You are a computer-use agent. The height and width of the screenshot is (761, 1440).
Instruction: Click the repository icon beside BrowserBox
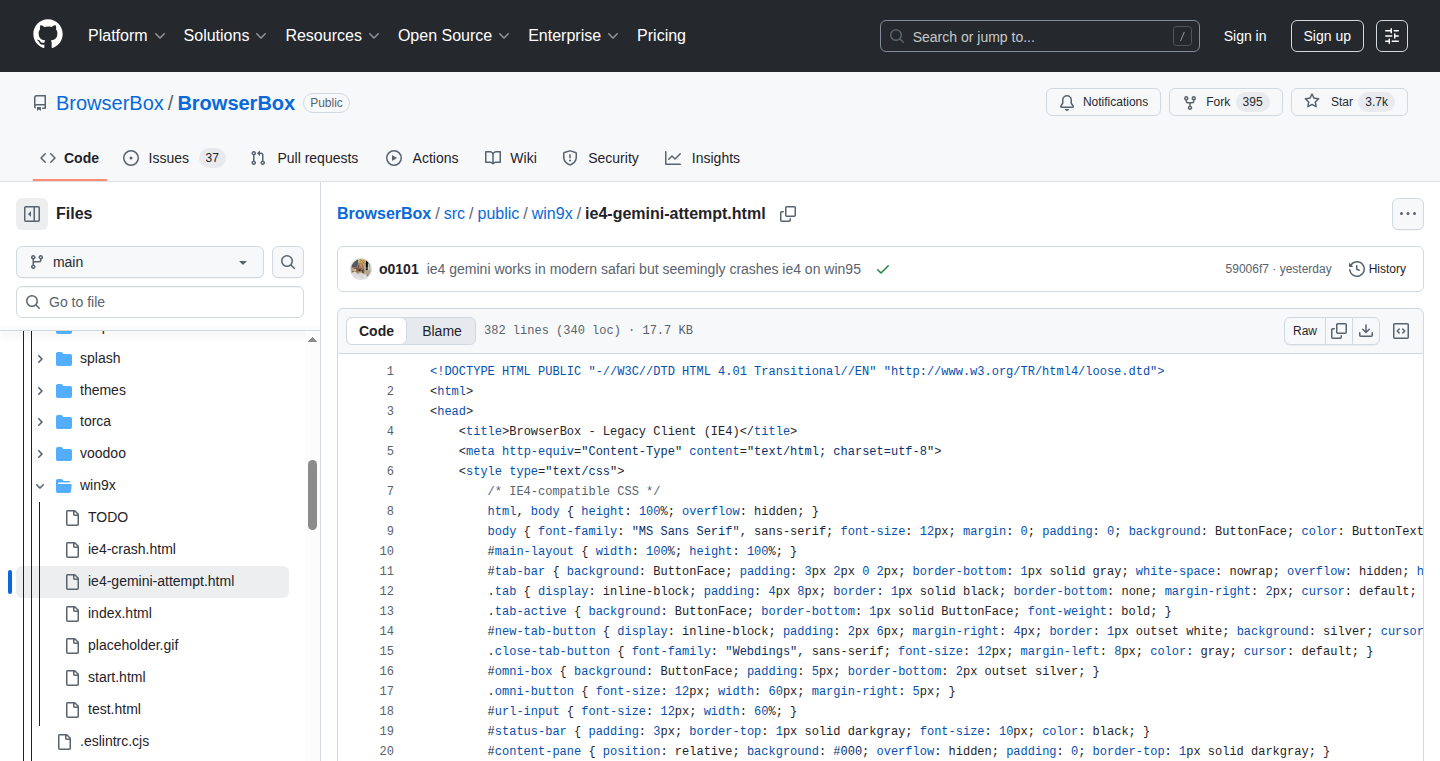click(x=40, y=103)
